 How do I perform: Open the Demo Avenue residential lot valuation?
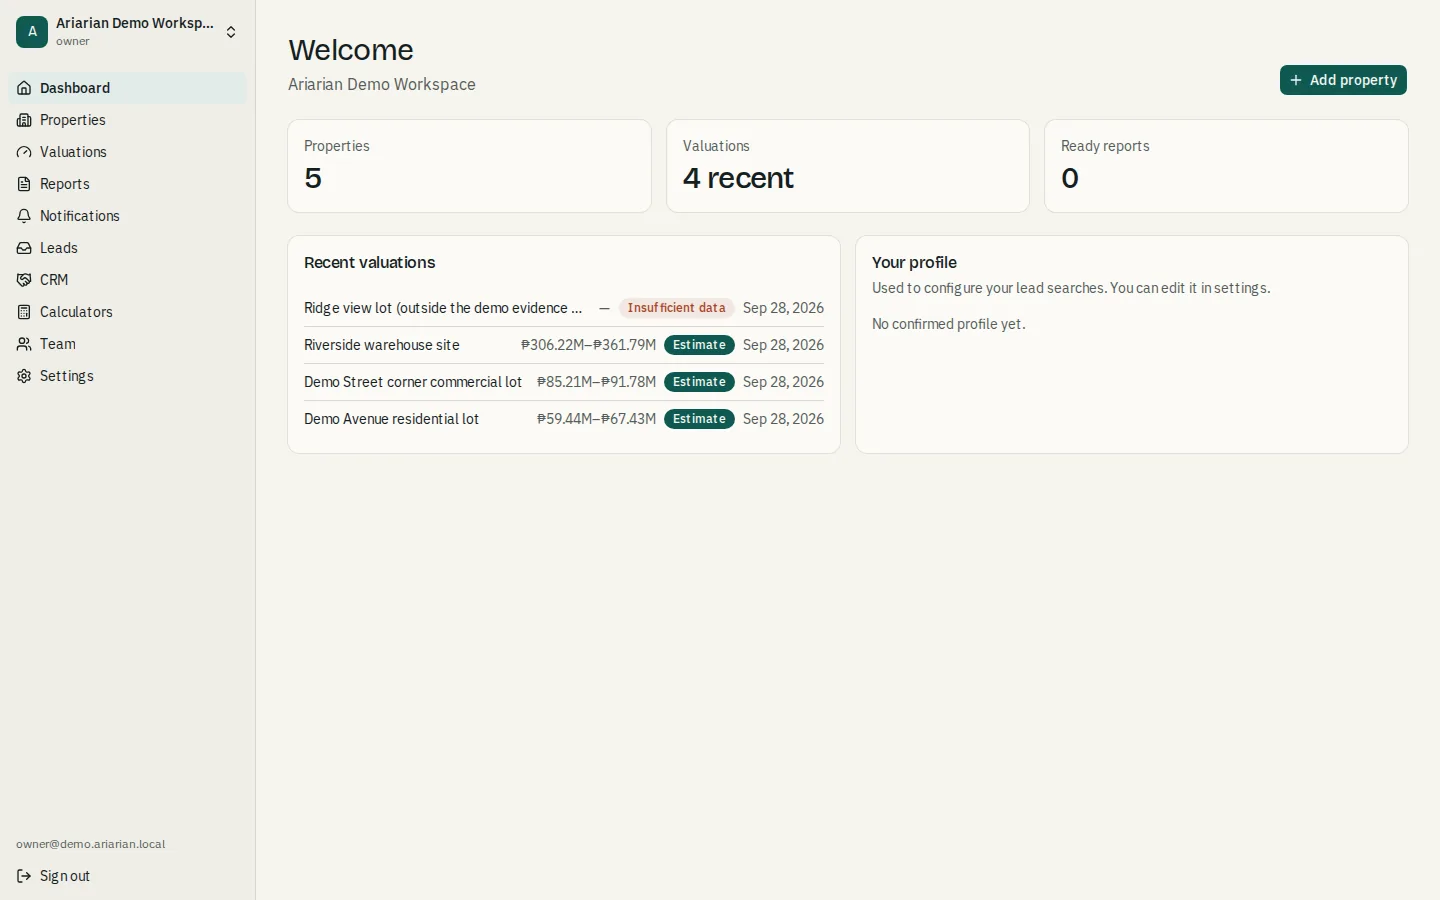tap(564, 419)
